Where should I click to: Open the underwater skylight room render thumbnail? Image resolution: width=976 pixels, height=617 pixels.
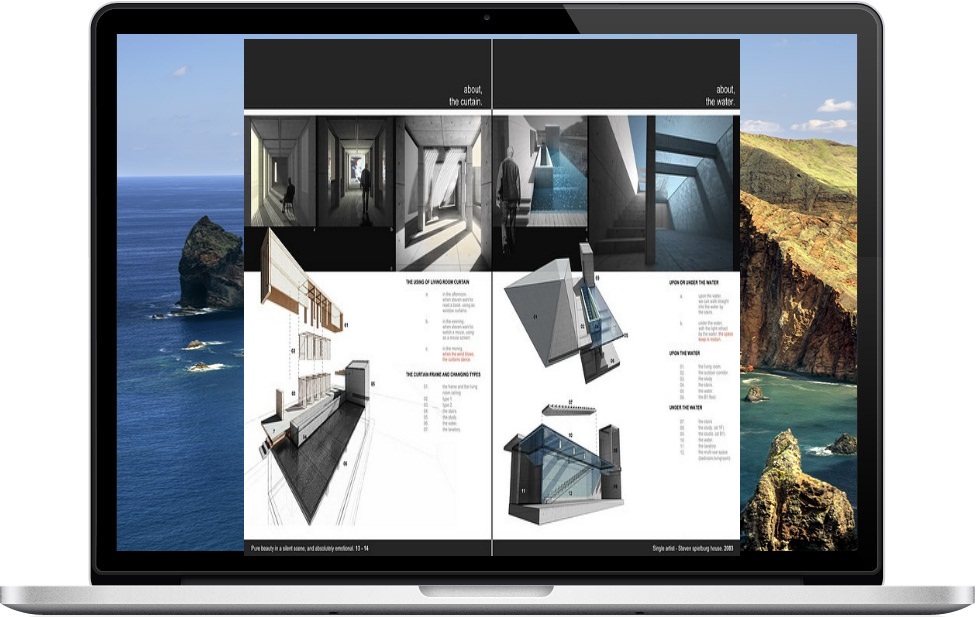[x=661, y=193]
